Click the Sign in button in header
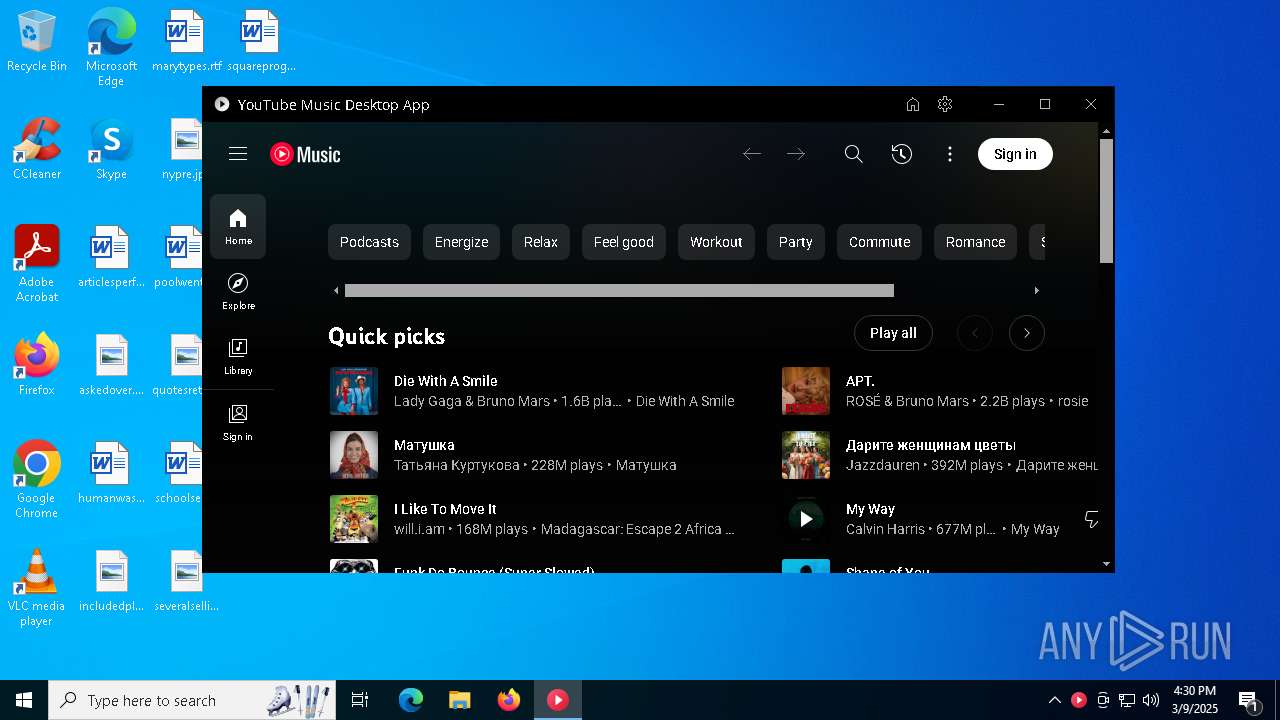Viewport: 1280px width, 720px height. click(x=1015, y=154)
